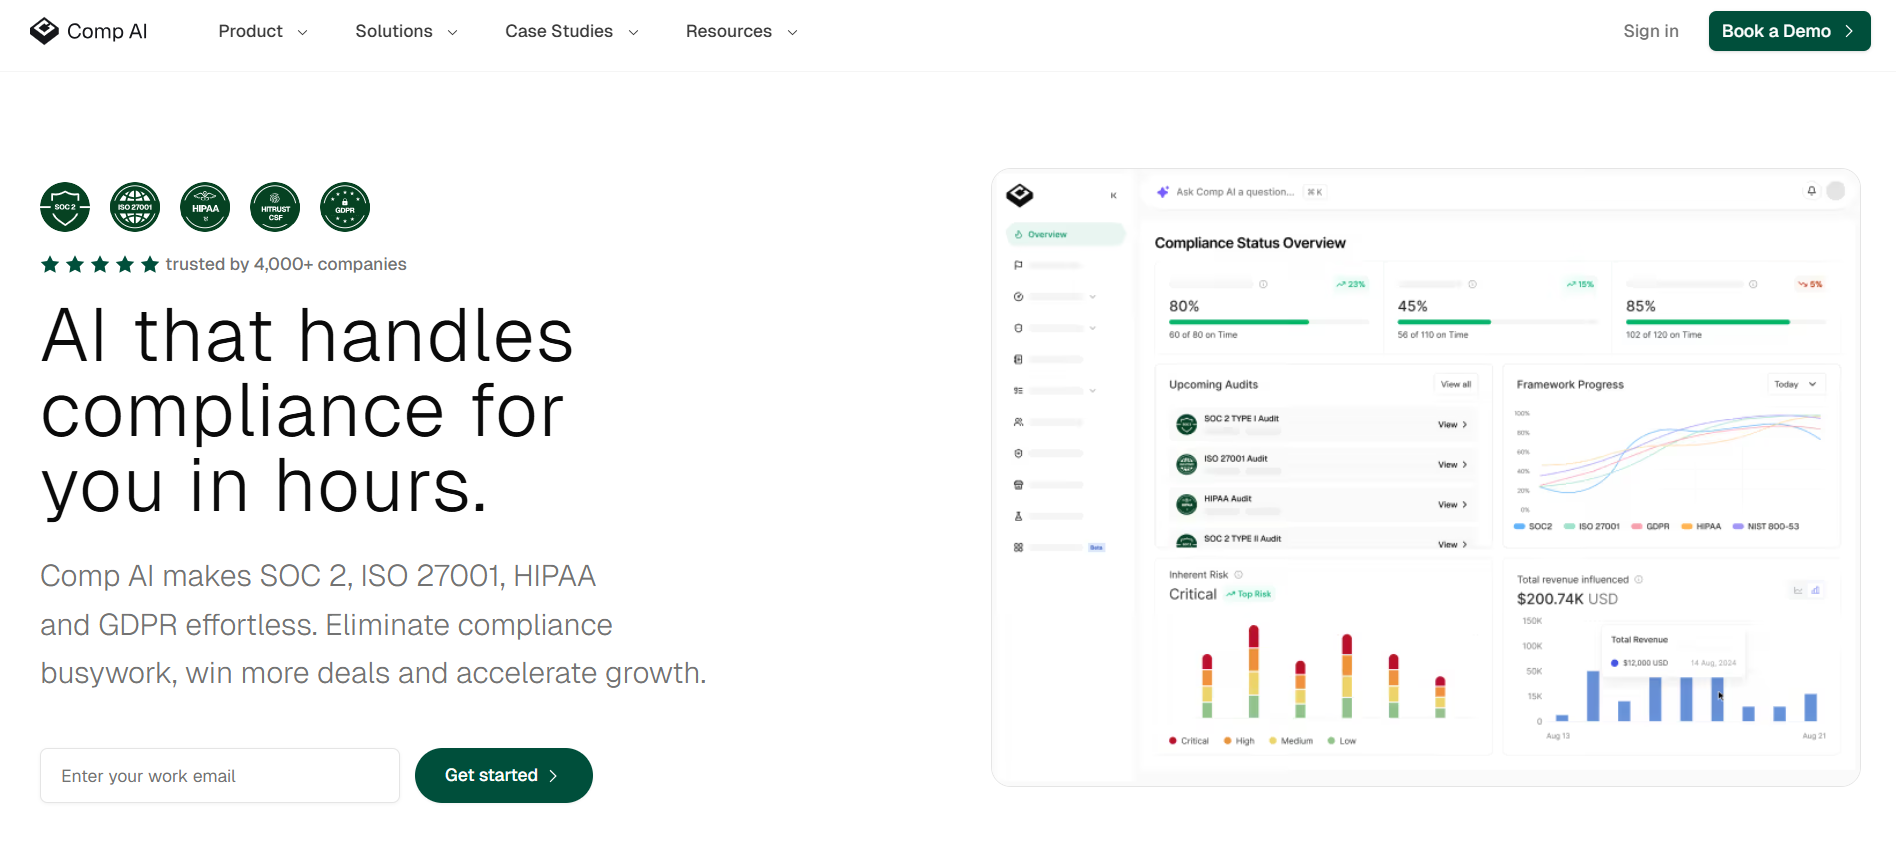Toggle the SOC2 series in chart legend
The height and width of the screenshot is (857, 1896).
(1533, 526)
